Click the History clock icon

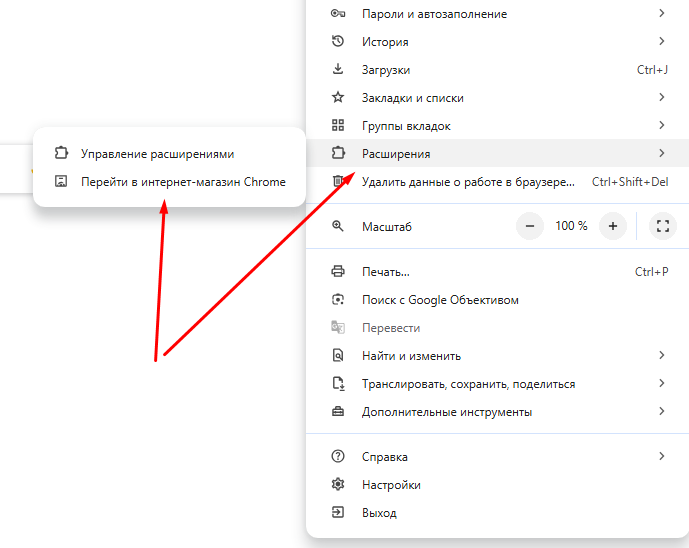point(337,41)
